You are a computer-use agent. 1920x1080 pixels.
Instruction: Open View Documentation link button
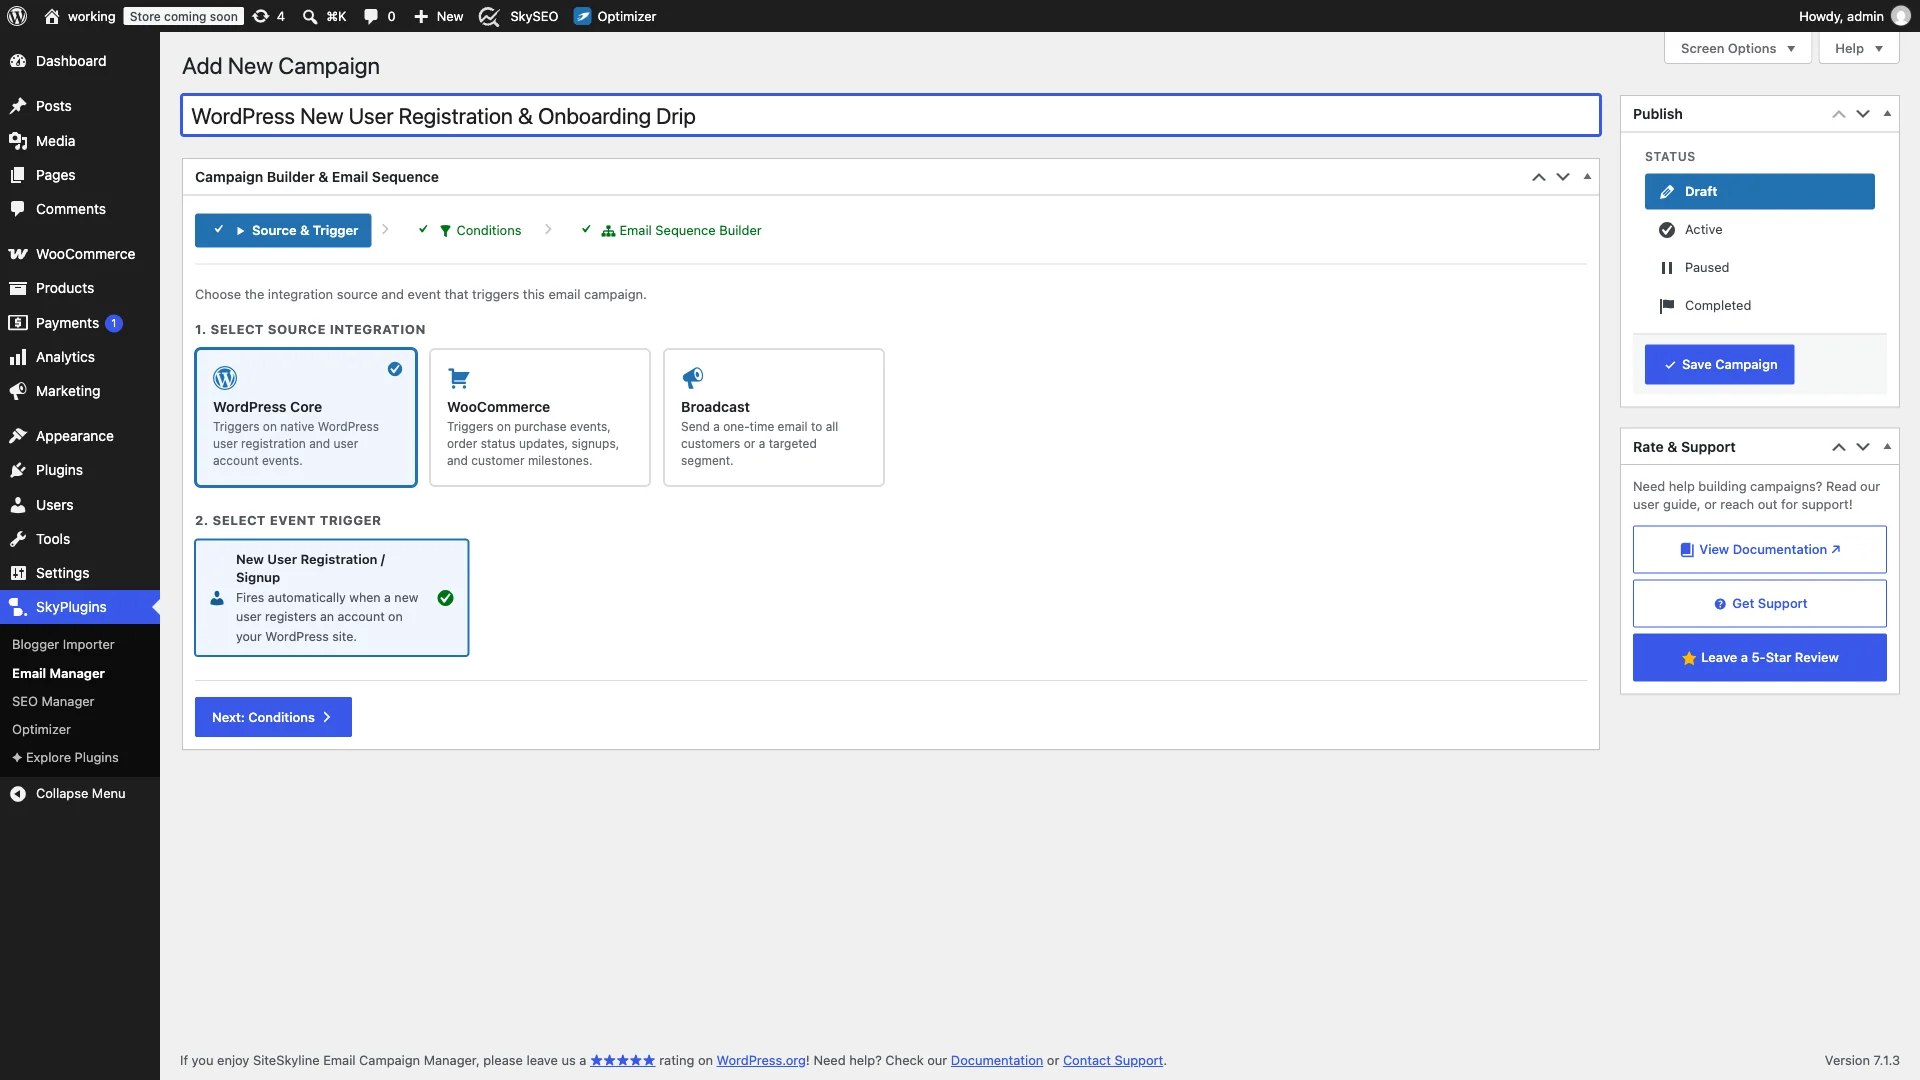click(1760, 550)
